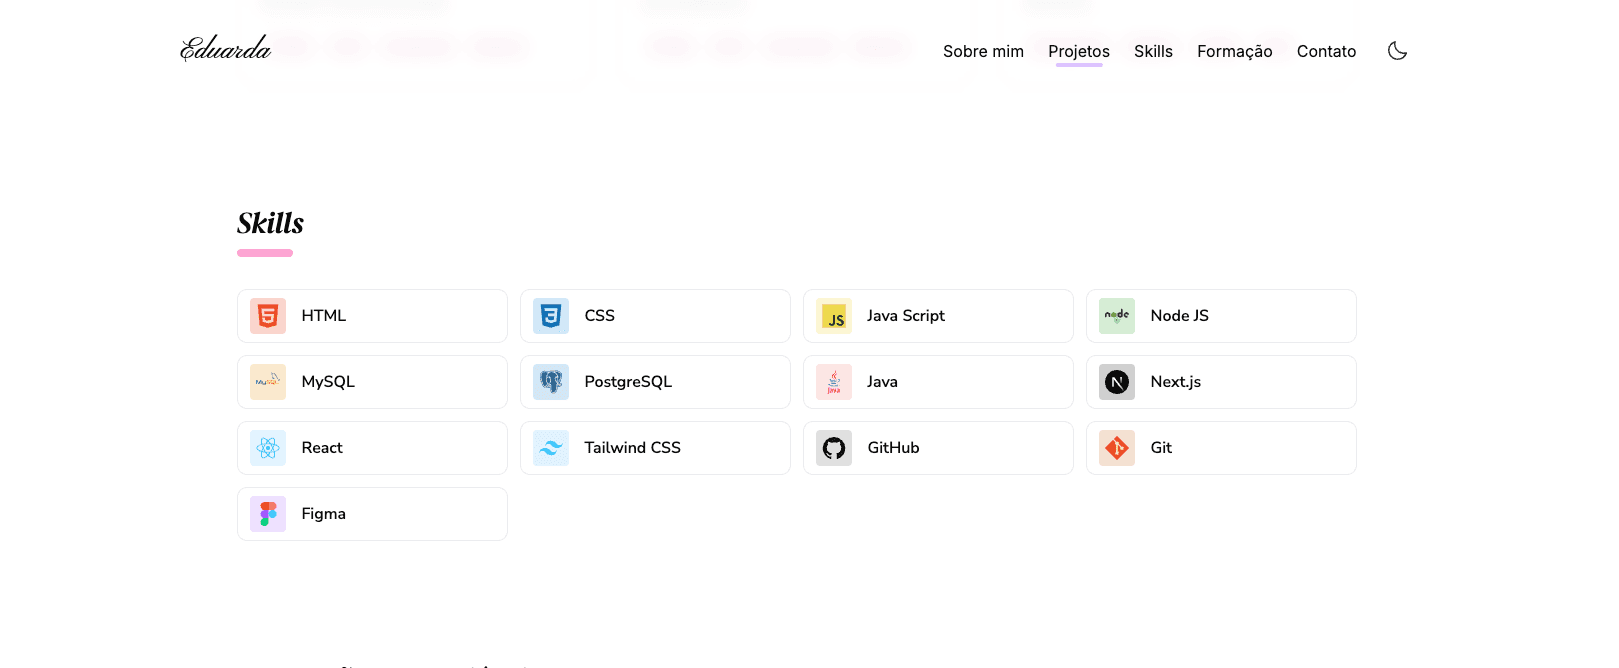
Task: Click the MySQL dolphin icon
Action: (x=268, y=382)
